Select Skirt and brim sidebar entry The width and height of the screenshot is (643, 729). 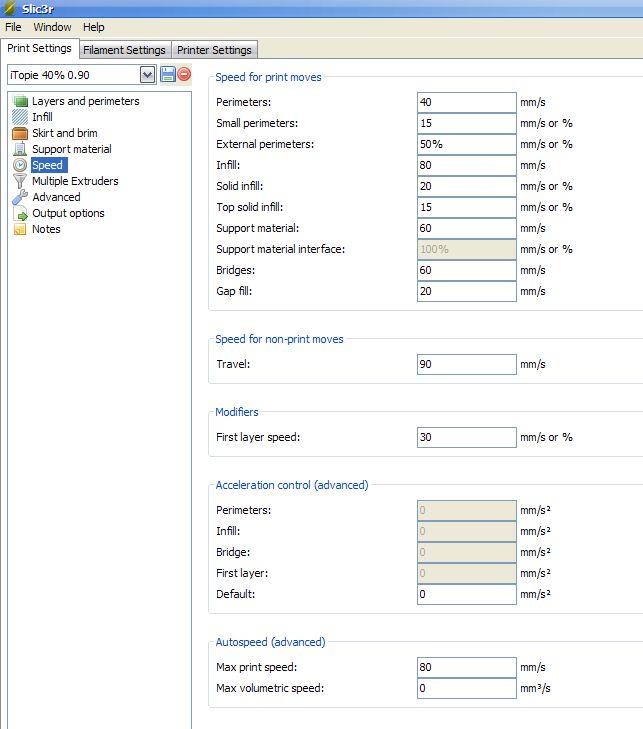(65, 133)
